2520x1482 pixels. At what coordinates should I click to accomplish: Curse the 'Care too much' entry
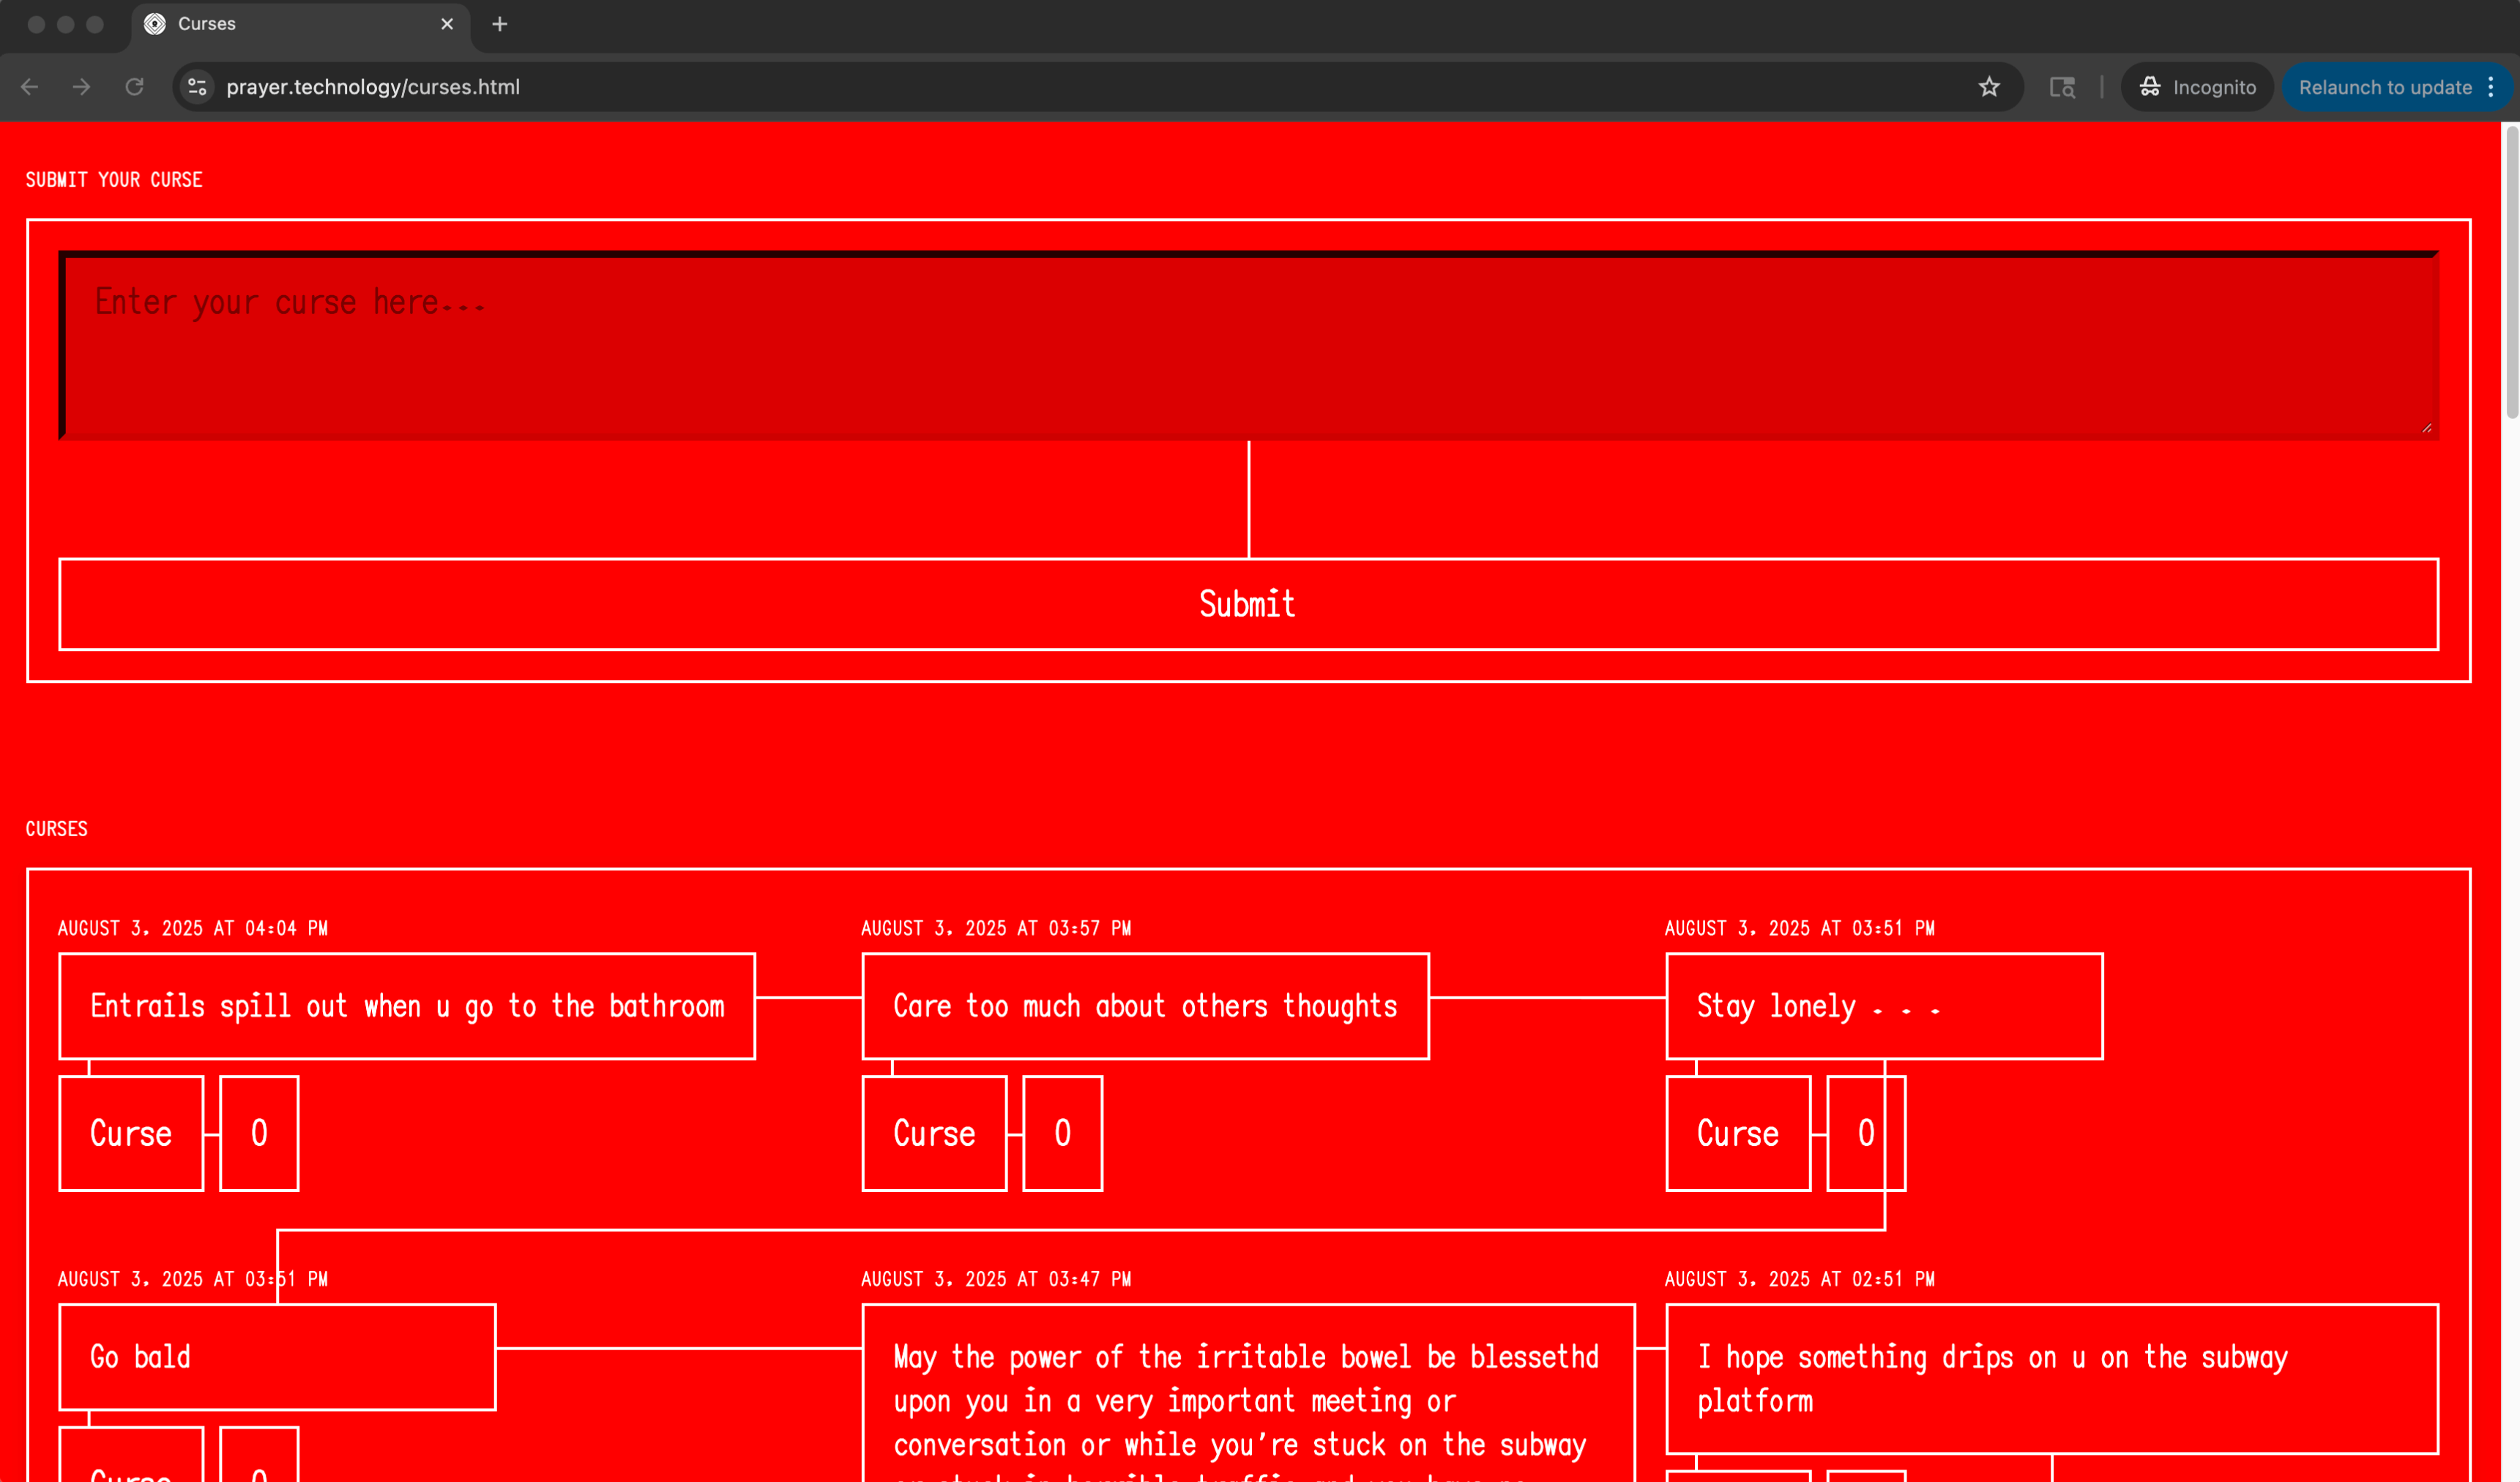(934, 1133)
